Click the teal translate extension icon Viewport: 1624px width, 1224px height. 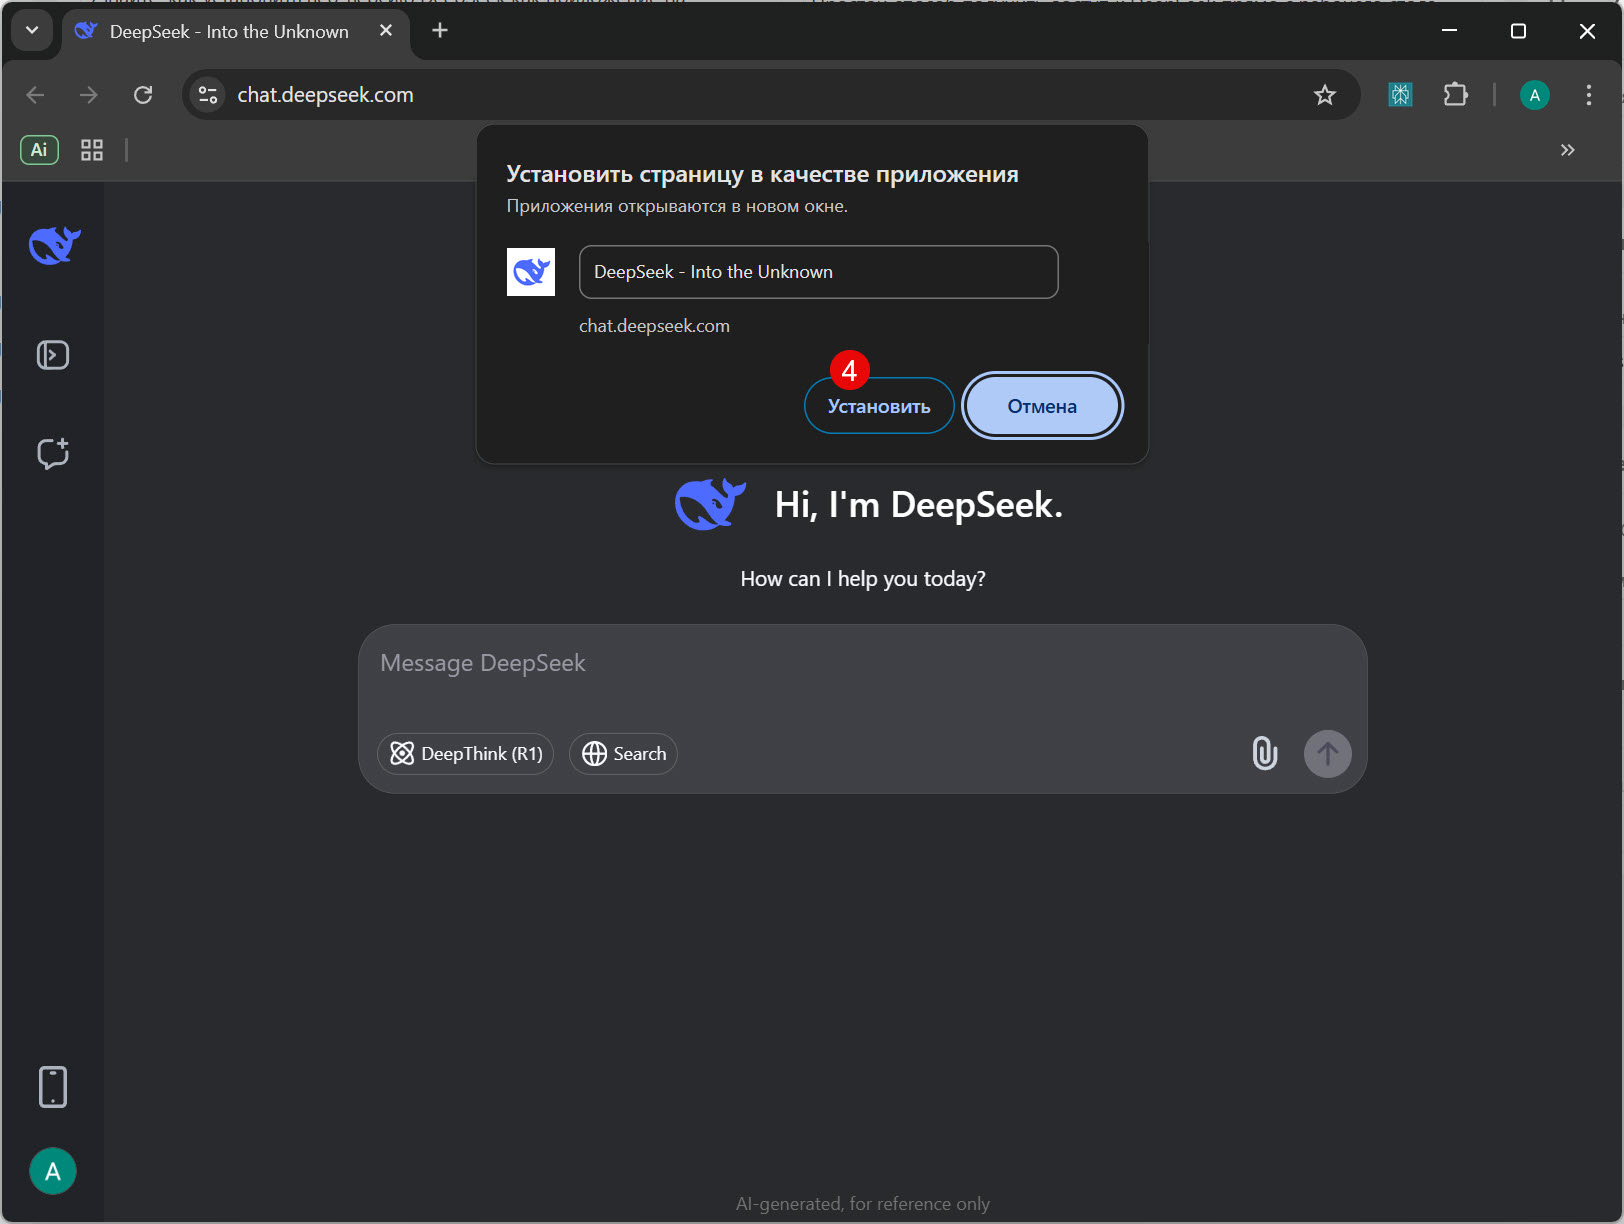(x=1400, y=95)
